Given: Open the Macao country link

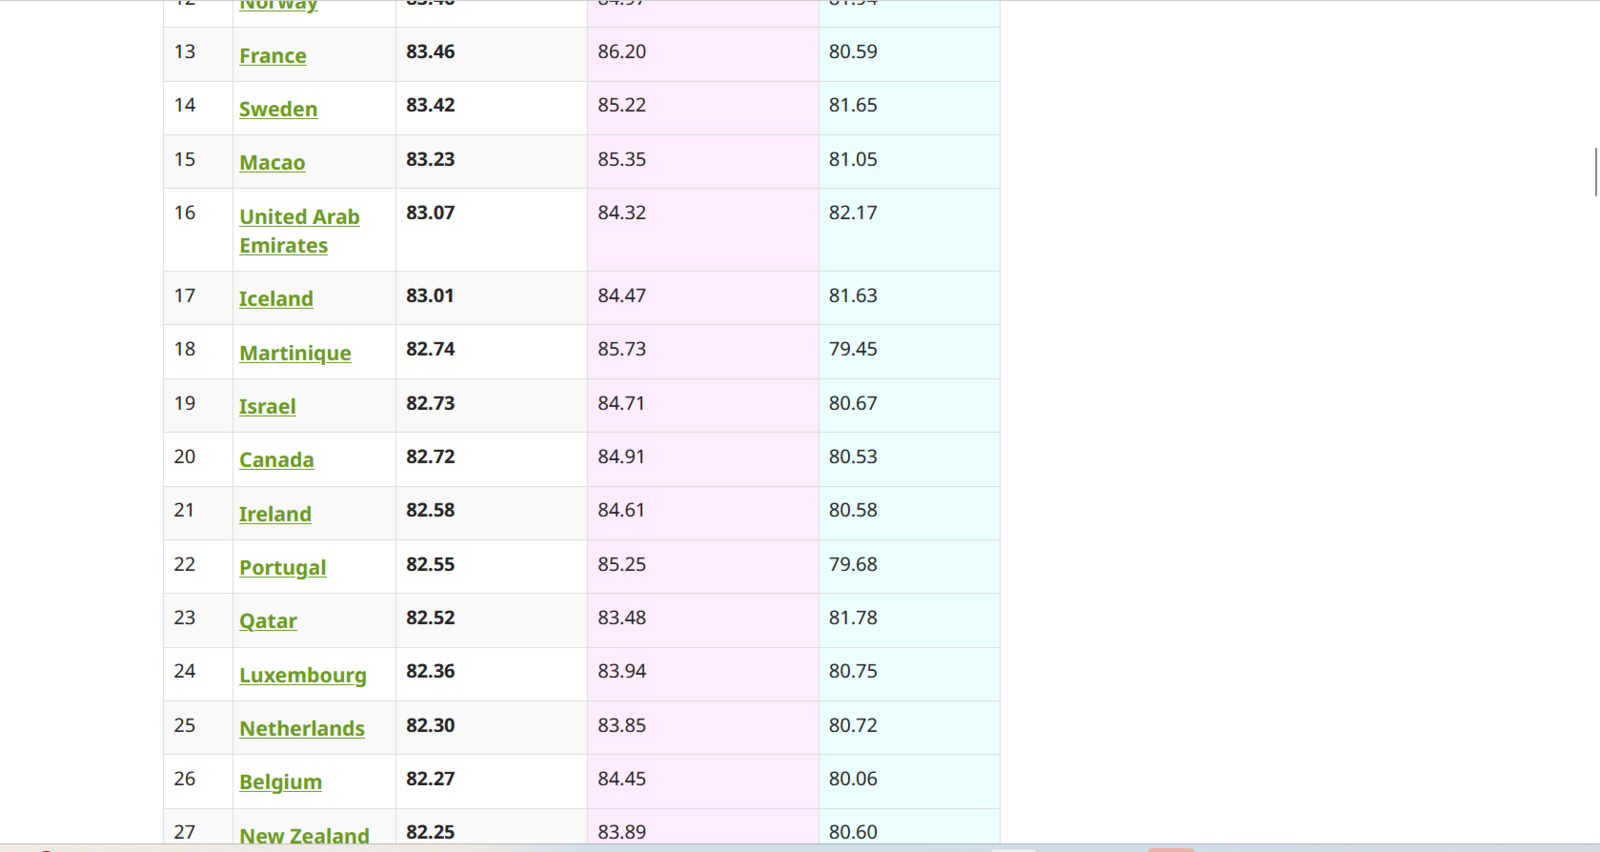Looking at the screenshot, I should click(x=272, y=163).
